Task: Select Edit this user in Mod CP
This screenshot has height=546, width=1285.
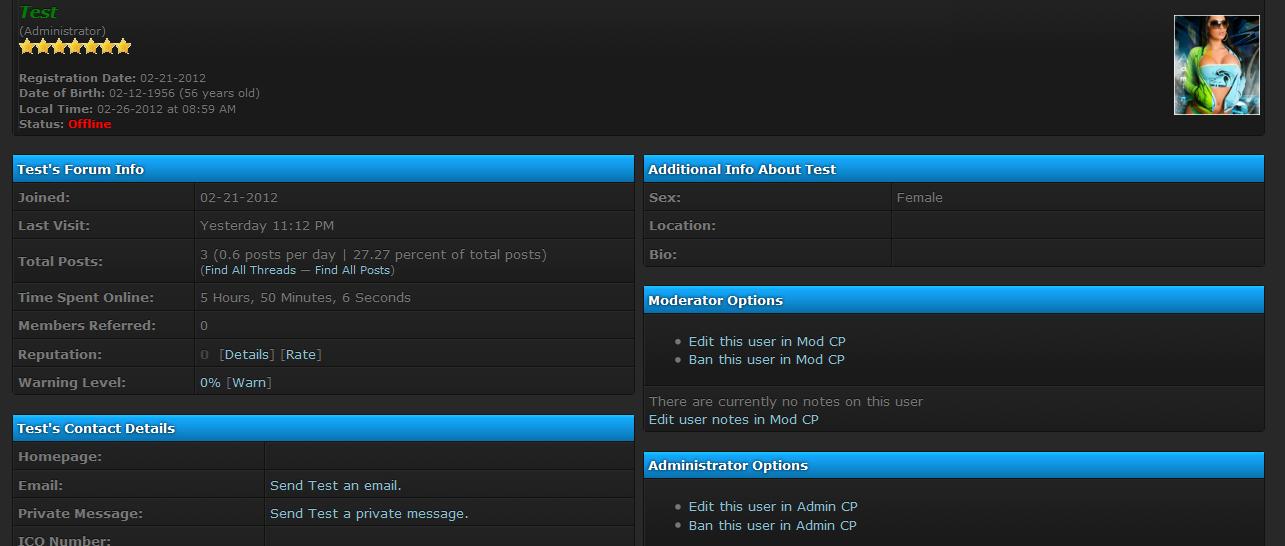Action: pyautogui.click(x=766, y=342)
